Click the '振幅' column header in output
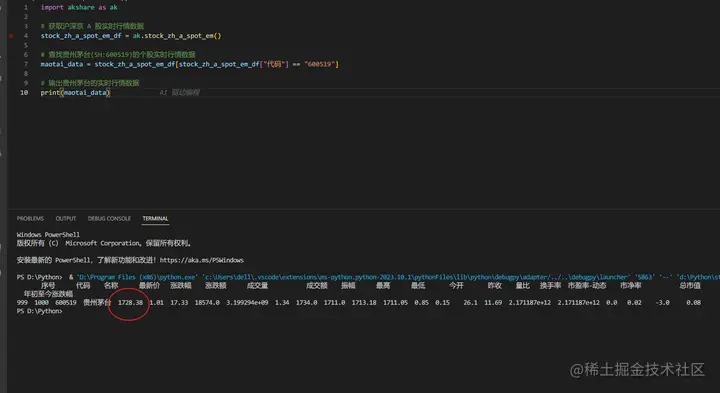 348,286
